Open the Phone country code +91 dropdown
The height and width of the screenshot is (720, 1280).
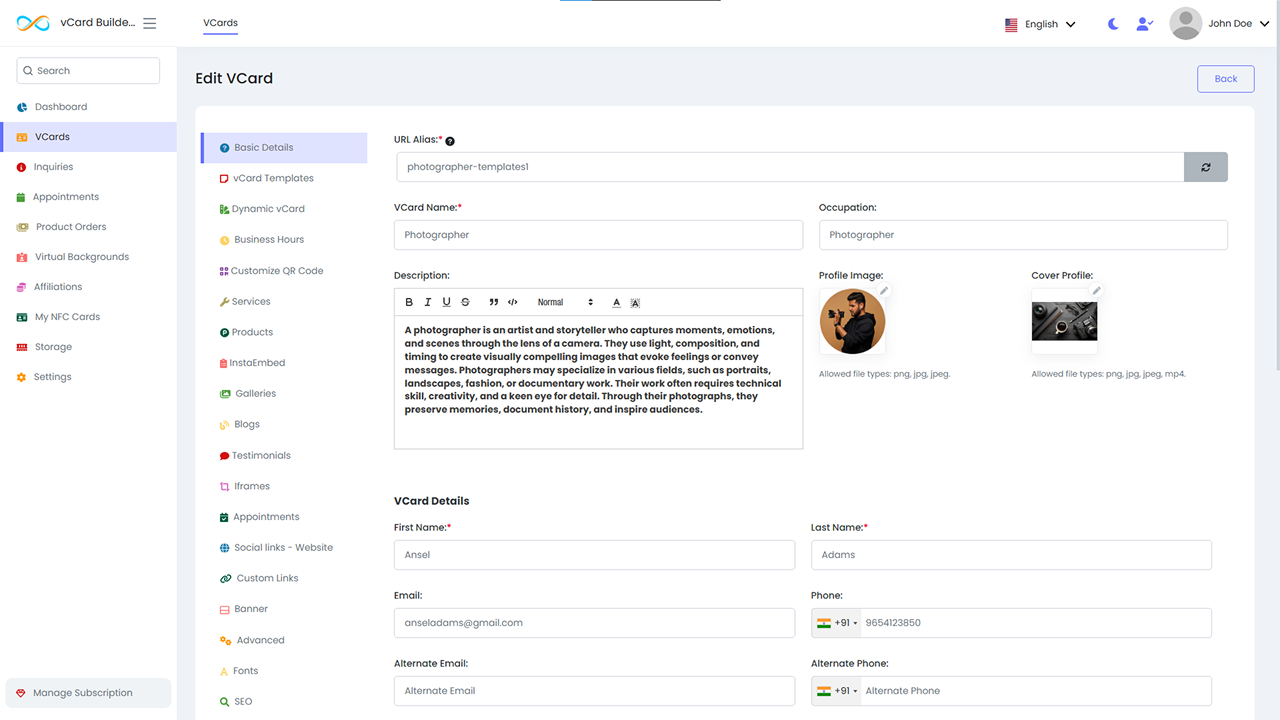click(837, 623)
